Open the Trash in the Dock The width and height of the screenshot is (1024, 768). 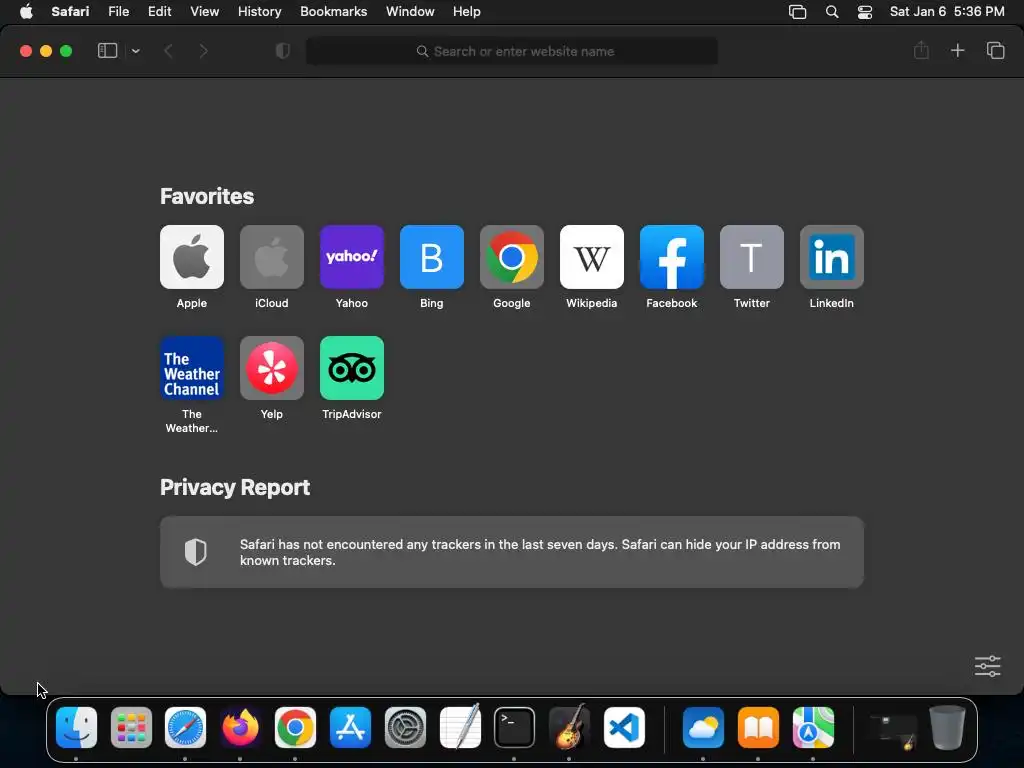point(947,728)
